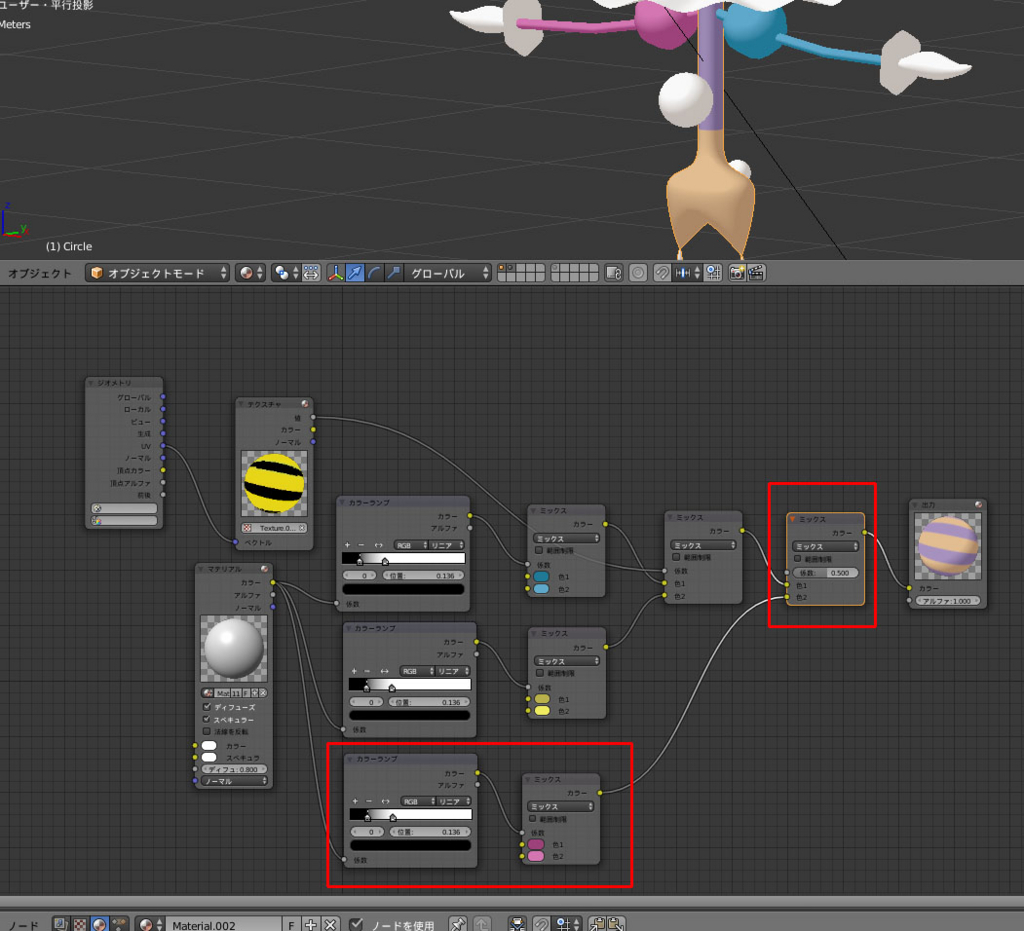Adjust 係数 0.500 slider in selected mix node
Viewport: 1024px width, 931px height.
point(825,573)
